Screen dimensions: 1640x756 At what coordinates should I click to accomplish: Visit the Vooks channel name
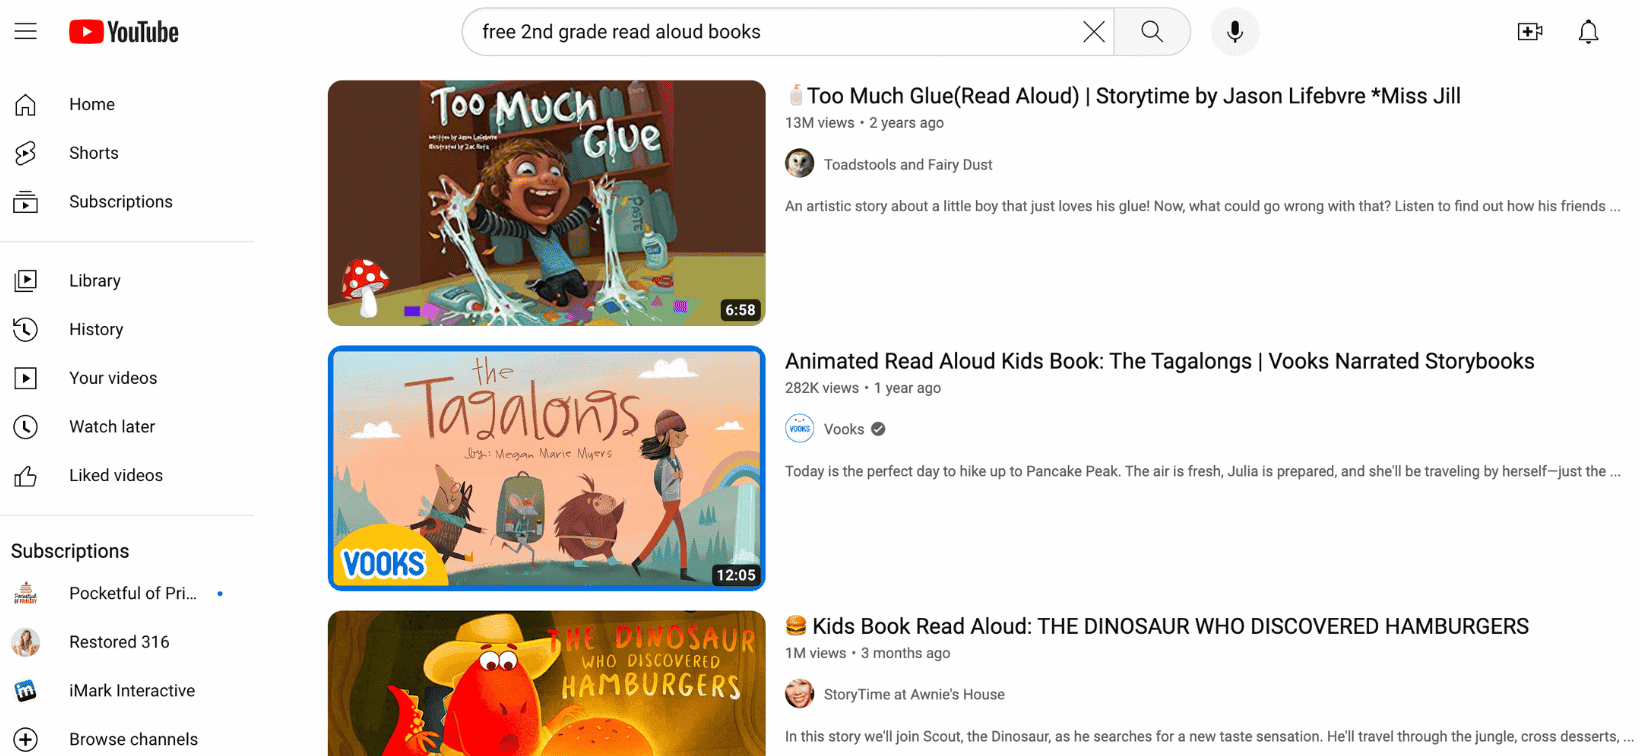pyautogui.click(x=844, y=429)
